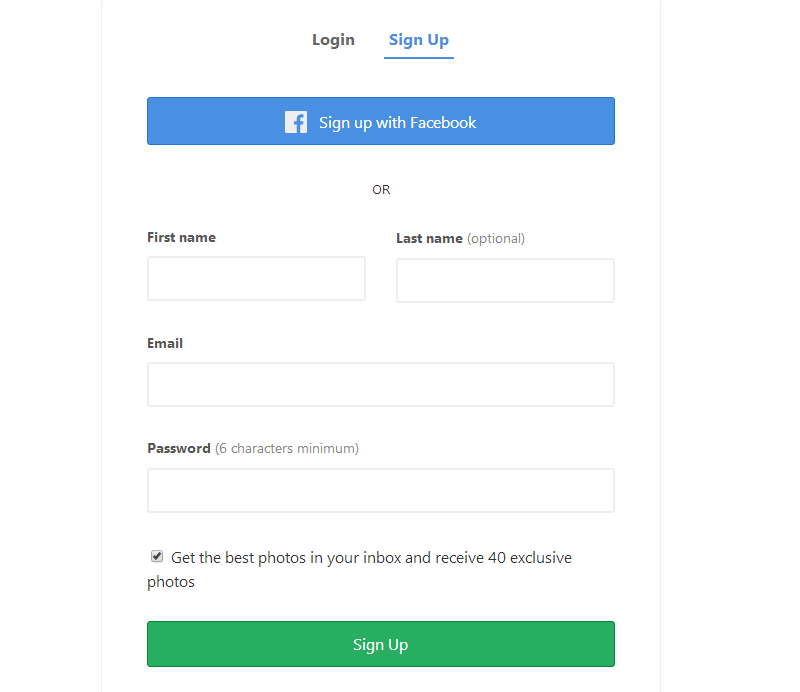Click into the Last name text box
The image size is (800, 692).
[x=505, y=281]
